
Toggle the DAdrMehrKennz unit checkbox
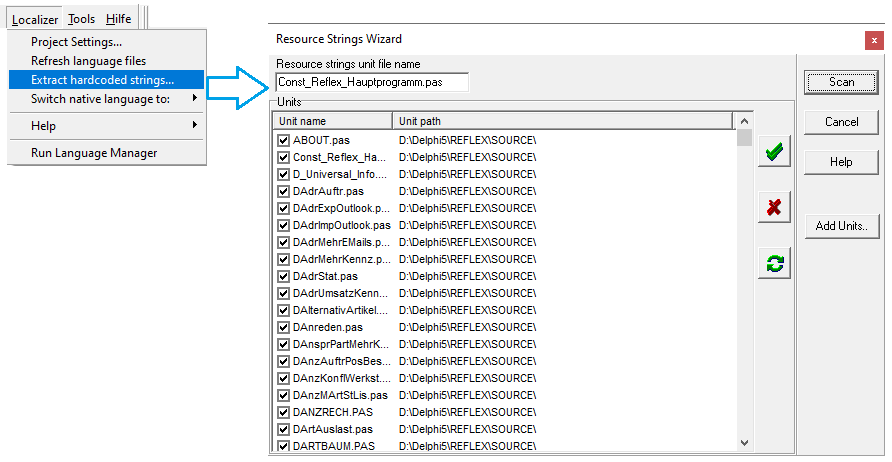point(283,259)
